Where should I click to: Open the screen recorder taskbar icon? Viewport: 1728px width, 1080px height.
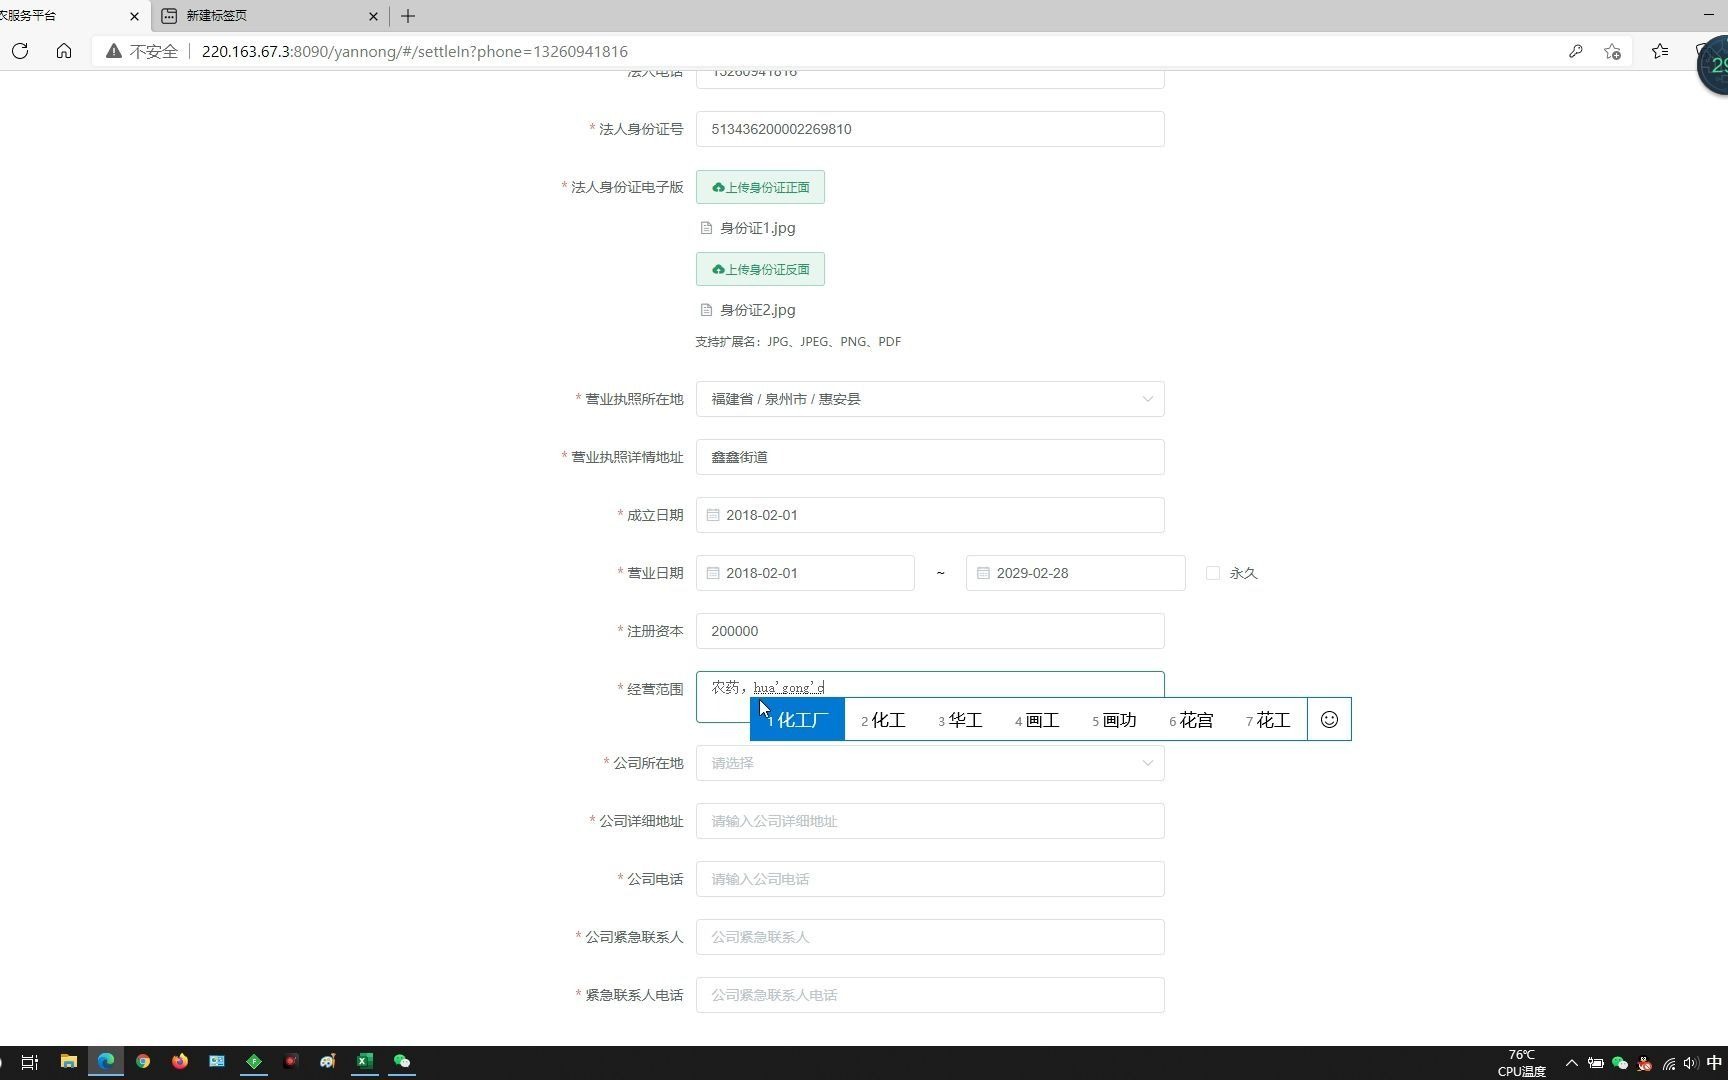(x=291, y=1061)
